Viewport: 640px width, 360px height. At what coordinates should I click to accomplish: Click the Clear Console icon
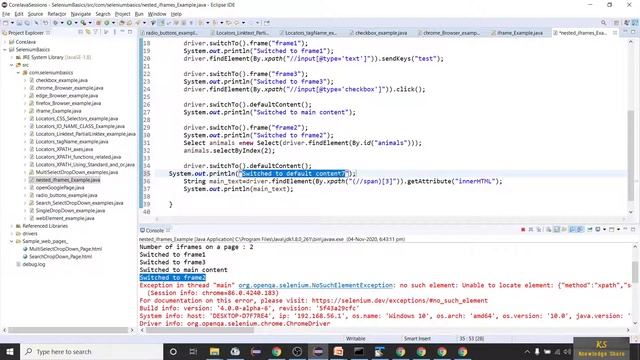[548, 230]
